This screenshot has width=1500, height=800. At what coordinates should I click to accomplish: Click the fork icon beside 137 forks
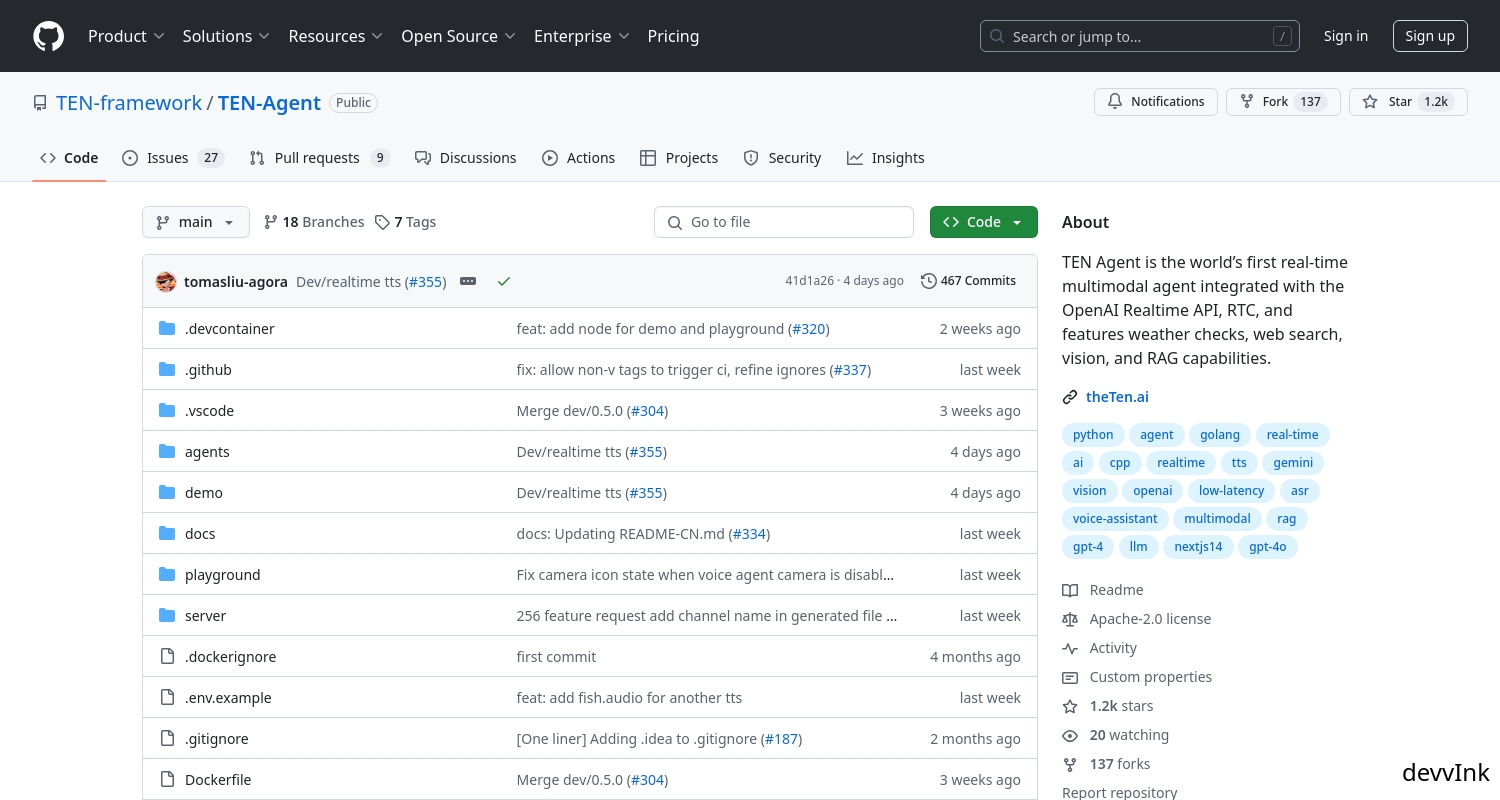(1070, 764)
